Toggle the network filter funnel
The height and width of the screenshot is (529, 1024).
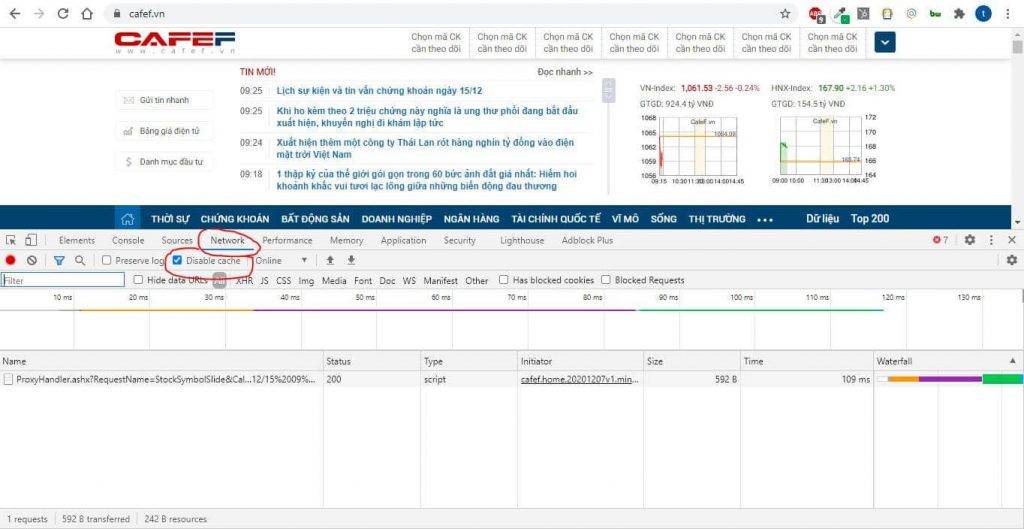[59, 261]
